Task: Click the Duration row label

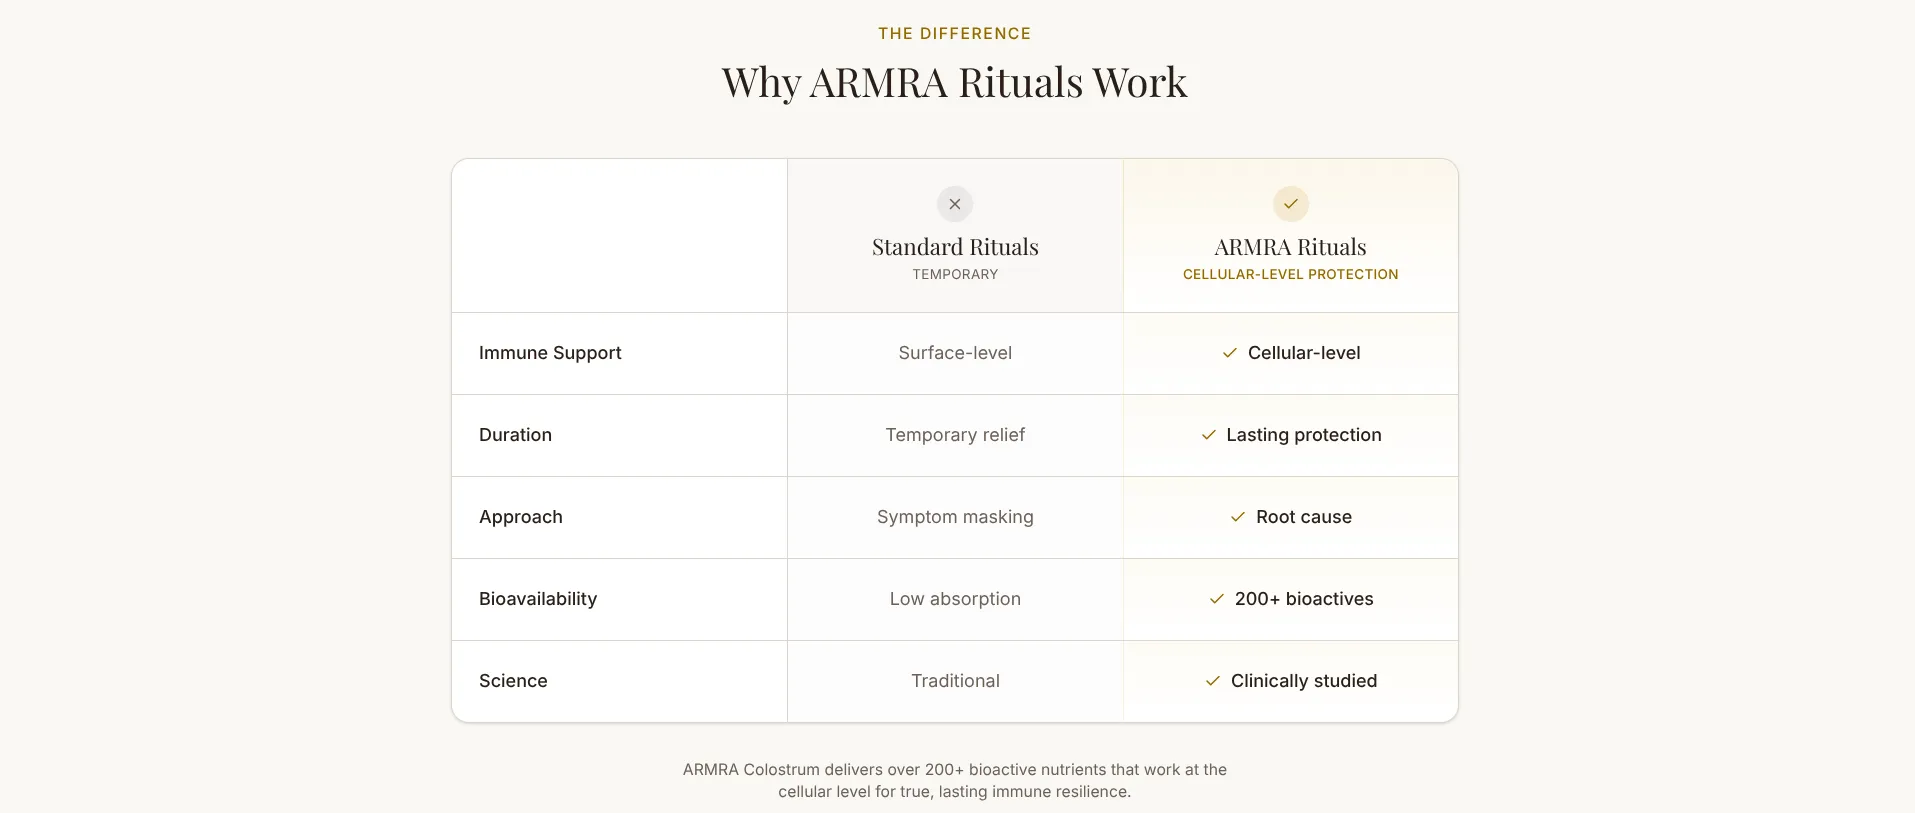Action: pyautogui.click(x=515, y=435)
